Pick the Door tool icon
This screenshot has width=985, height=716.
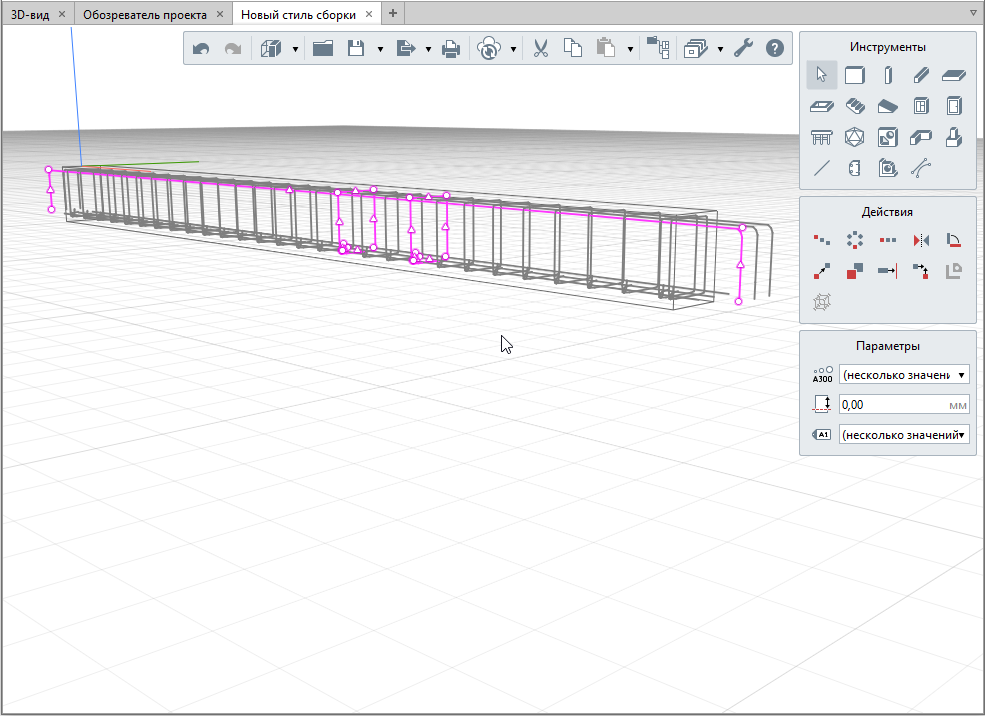(x=954, y=107)
